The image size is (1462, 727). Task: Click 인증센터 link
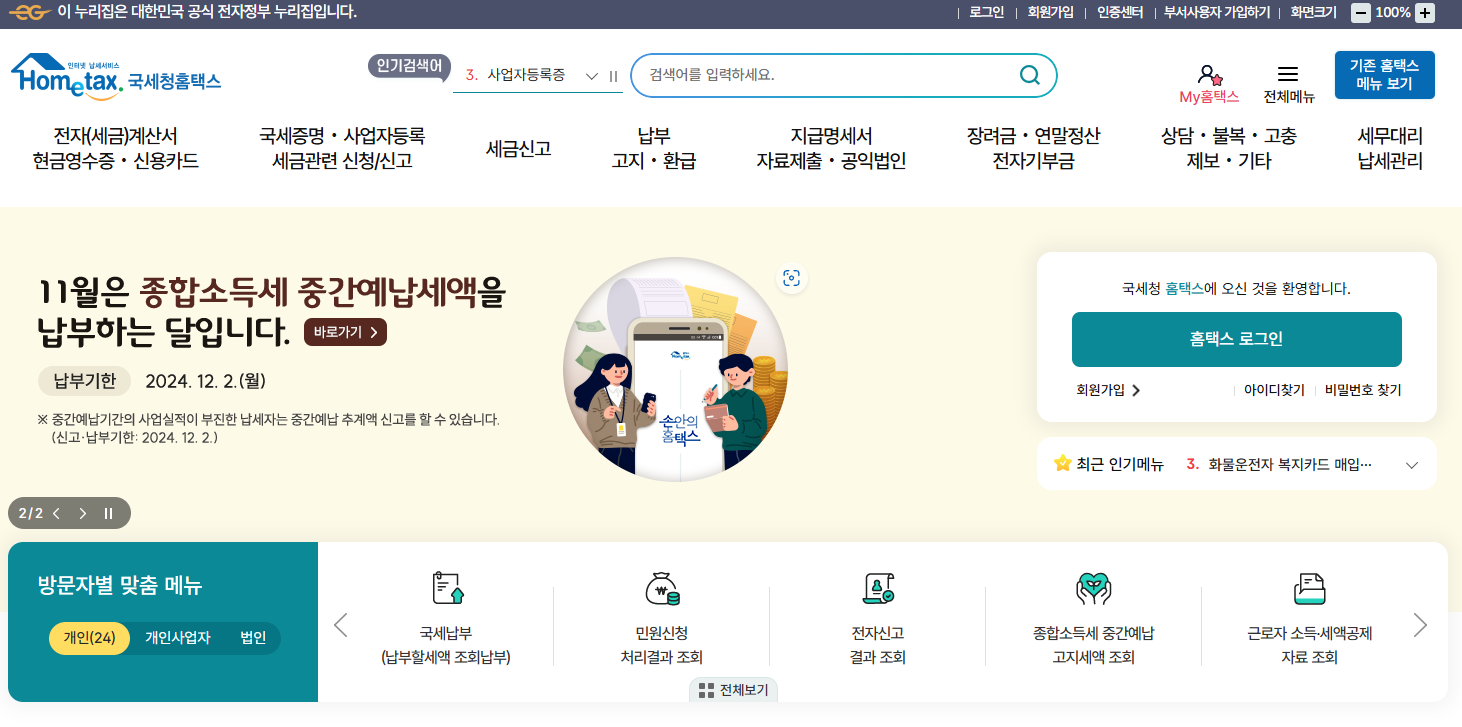1119,12
